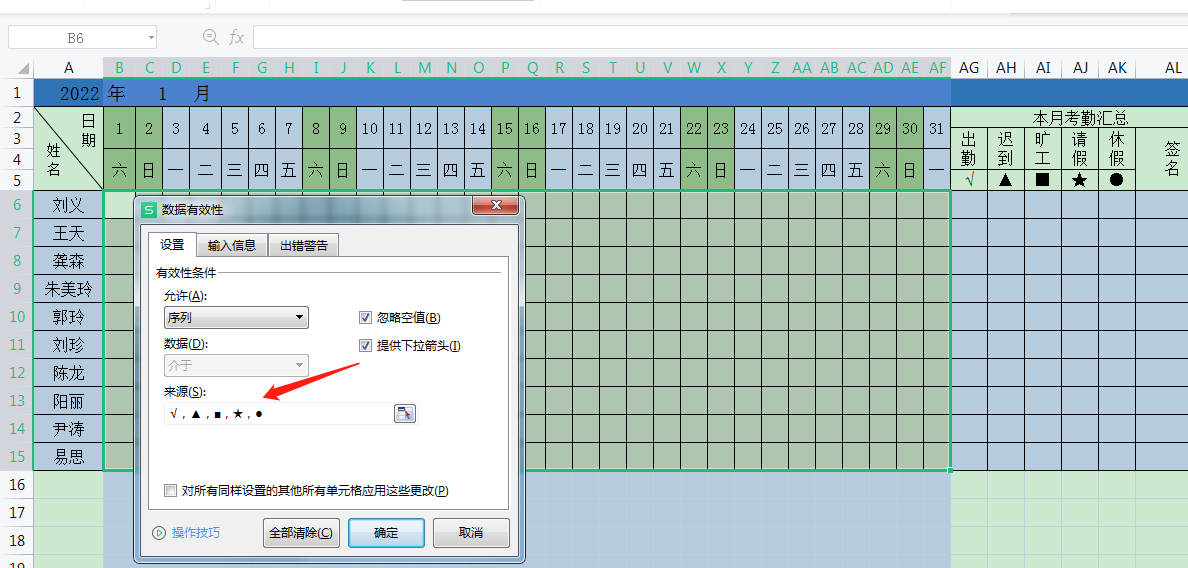Click the cell with name 龚森
This screenshot has height=568, width=1188.
tap(69, 261)
